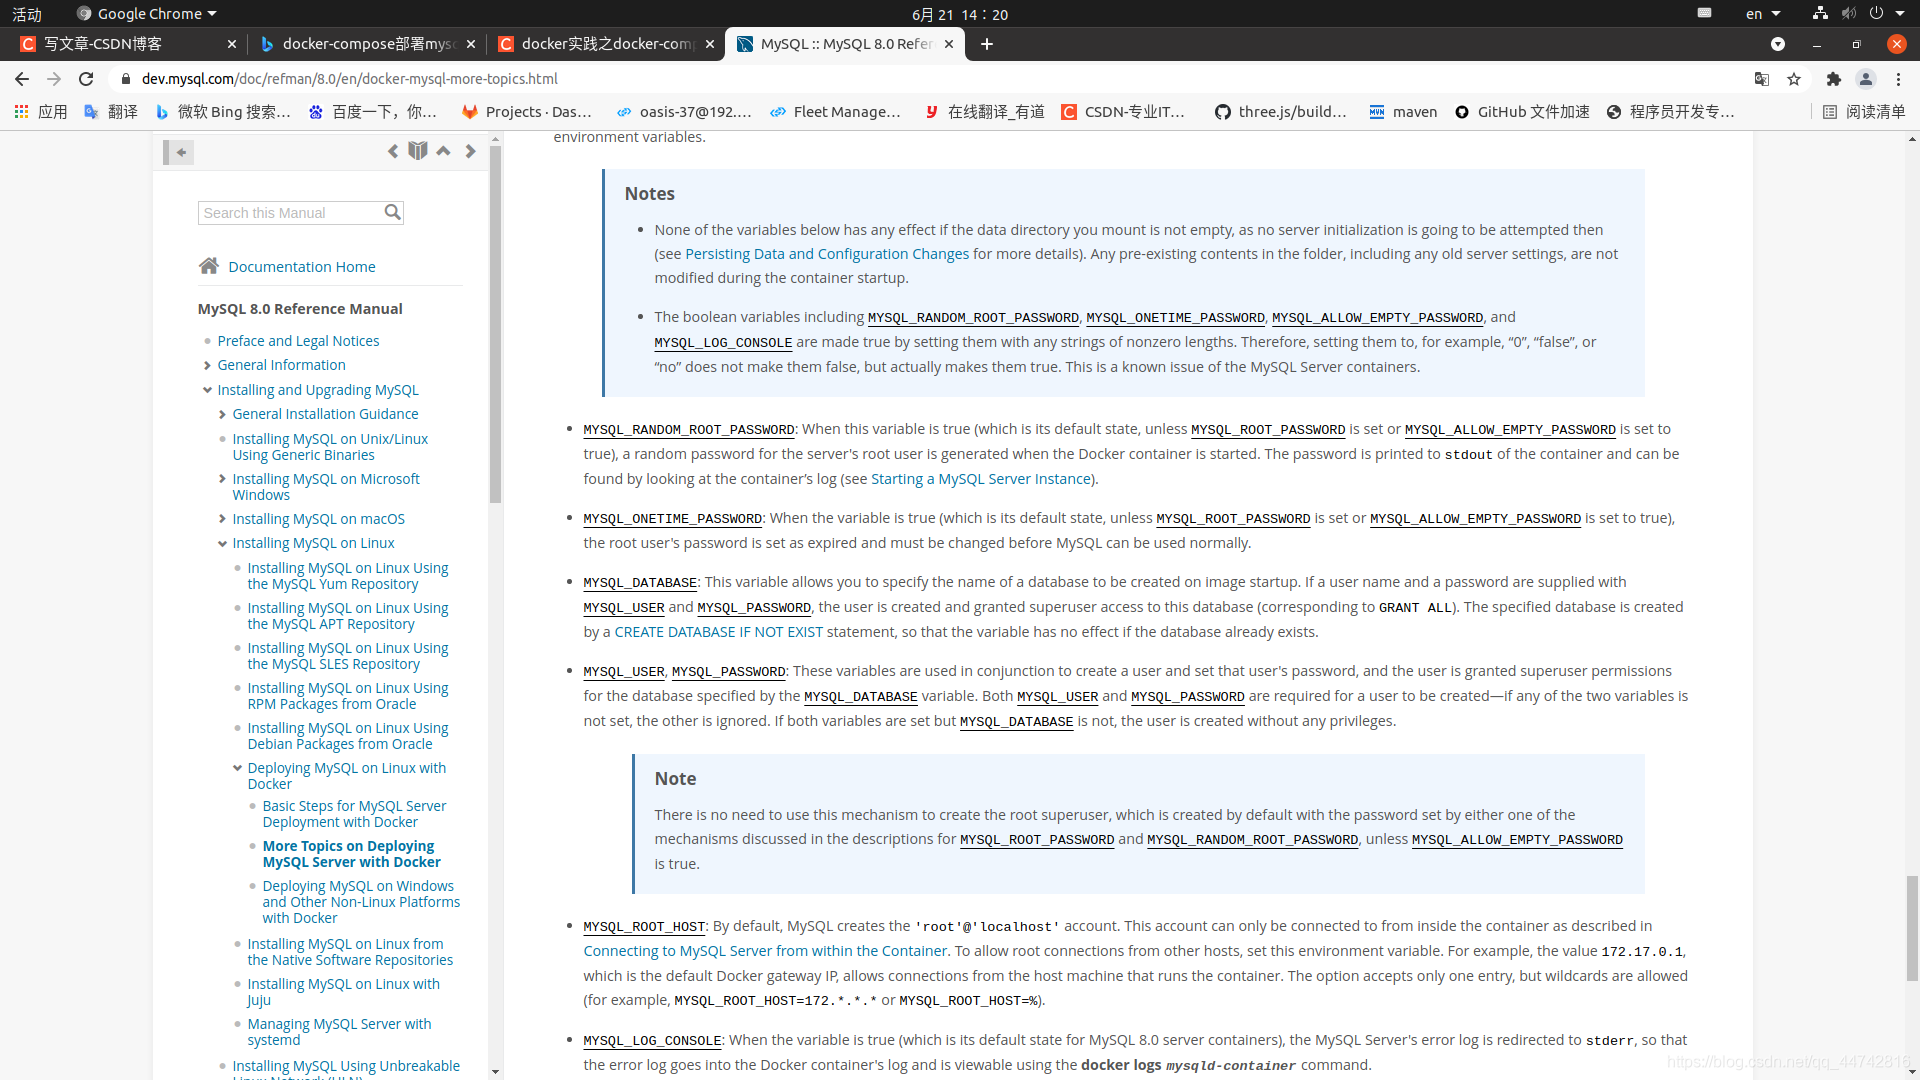Open Deploying MySQL on Windows and Other Platforms
This screenshot has height=1080, width=1920.
coord(361,902)
